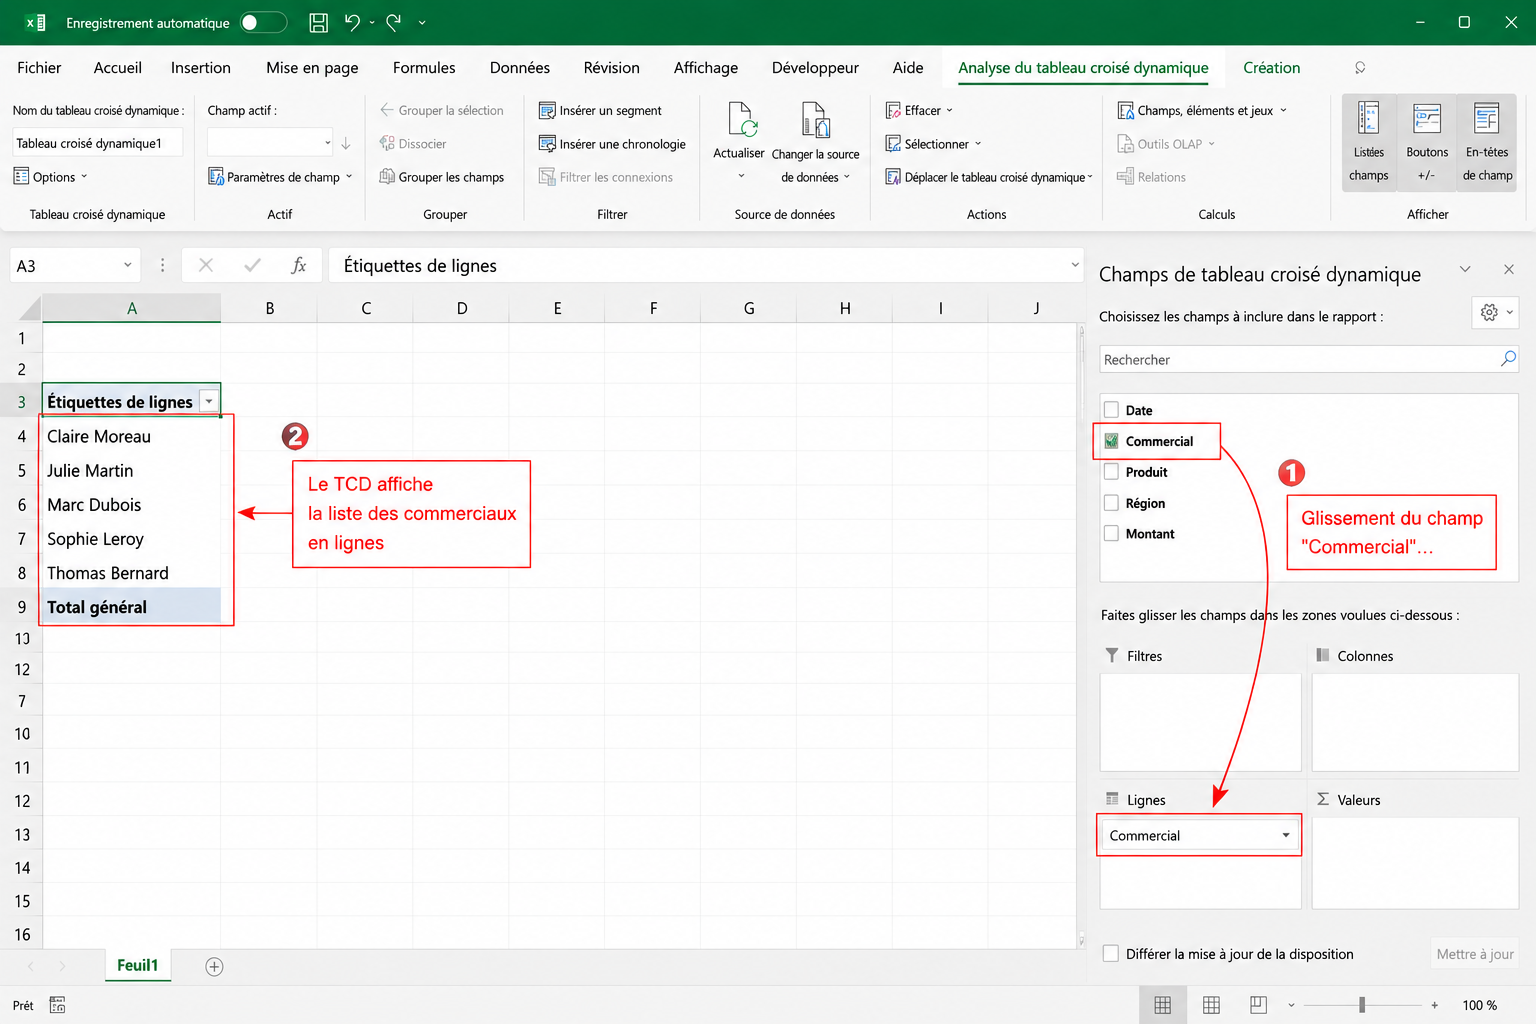The width and height of the screenshot is (1536, 1024).
Task: Add a new sheet with plus icon
Action: pyautogui.click(x=214, y=966)
